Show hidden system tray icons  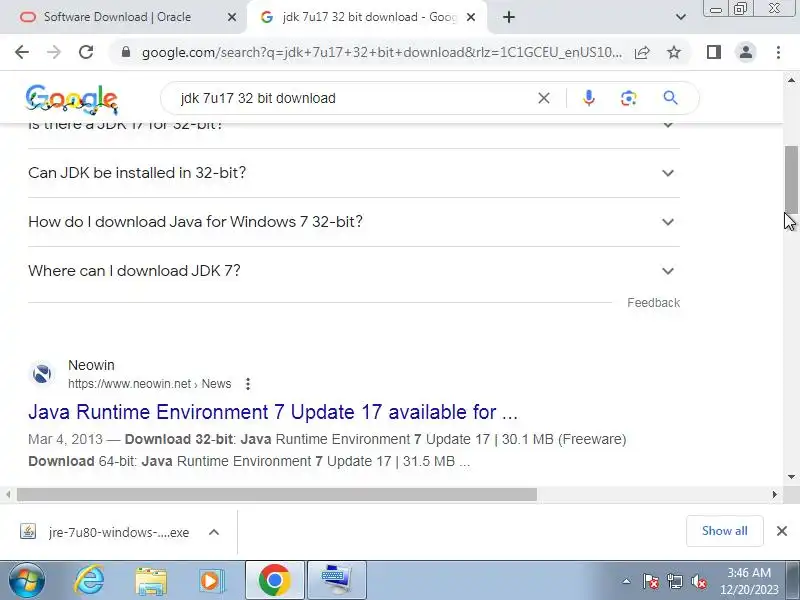coord(627,581)
